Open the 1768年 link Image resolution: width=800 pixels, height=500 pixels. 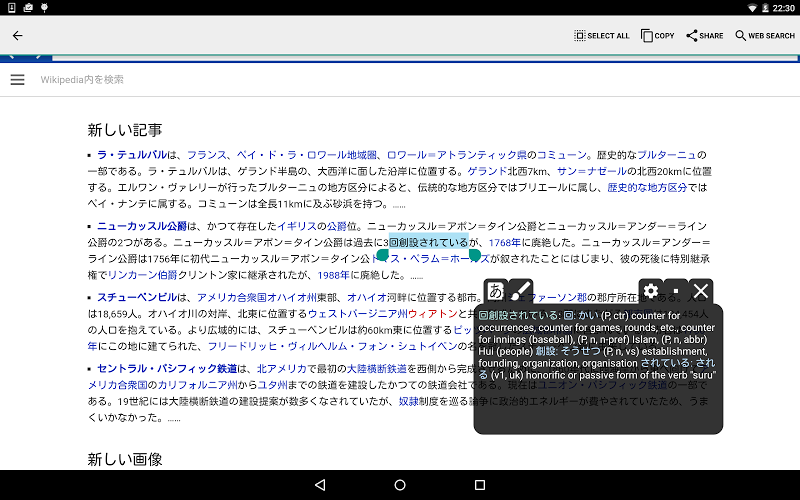tap(505, 242)
